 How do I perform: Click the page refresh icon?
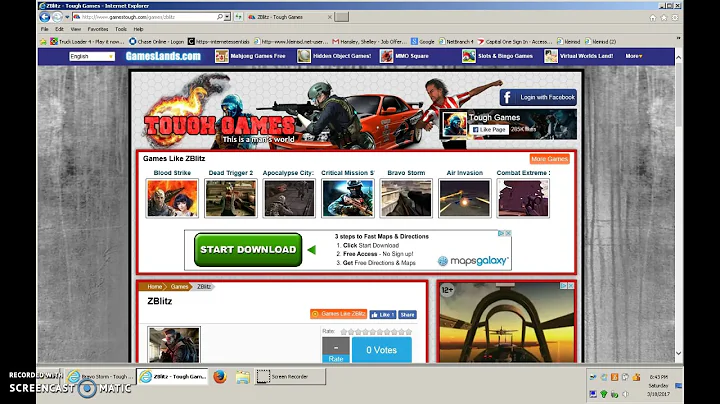[238, 17]
